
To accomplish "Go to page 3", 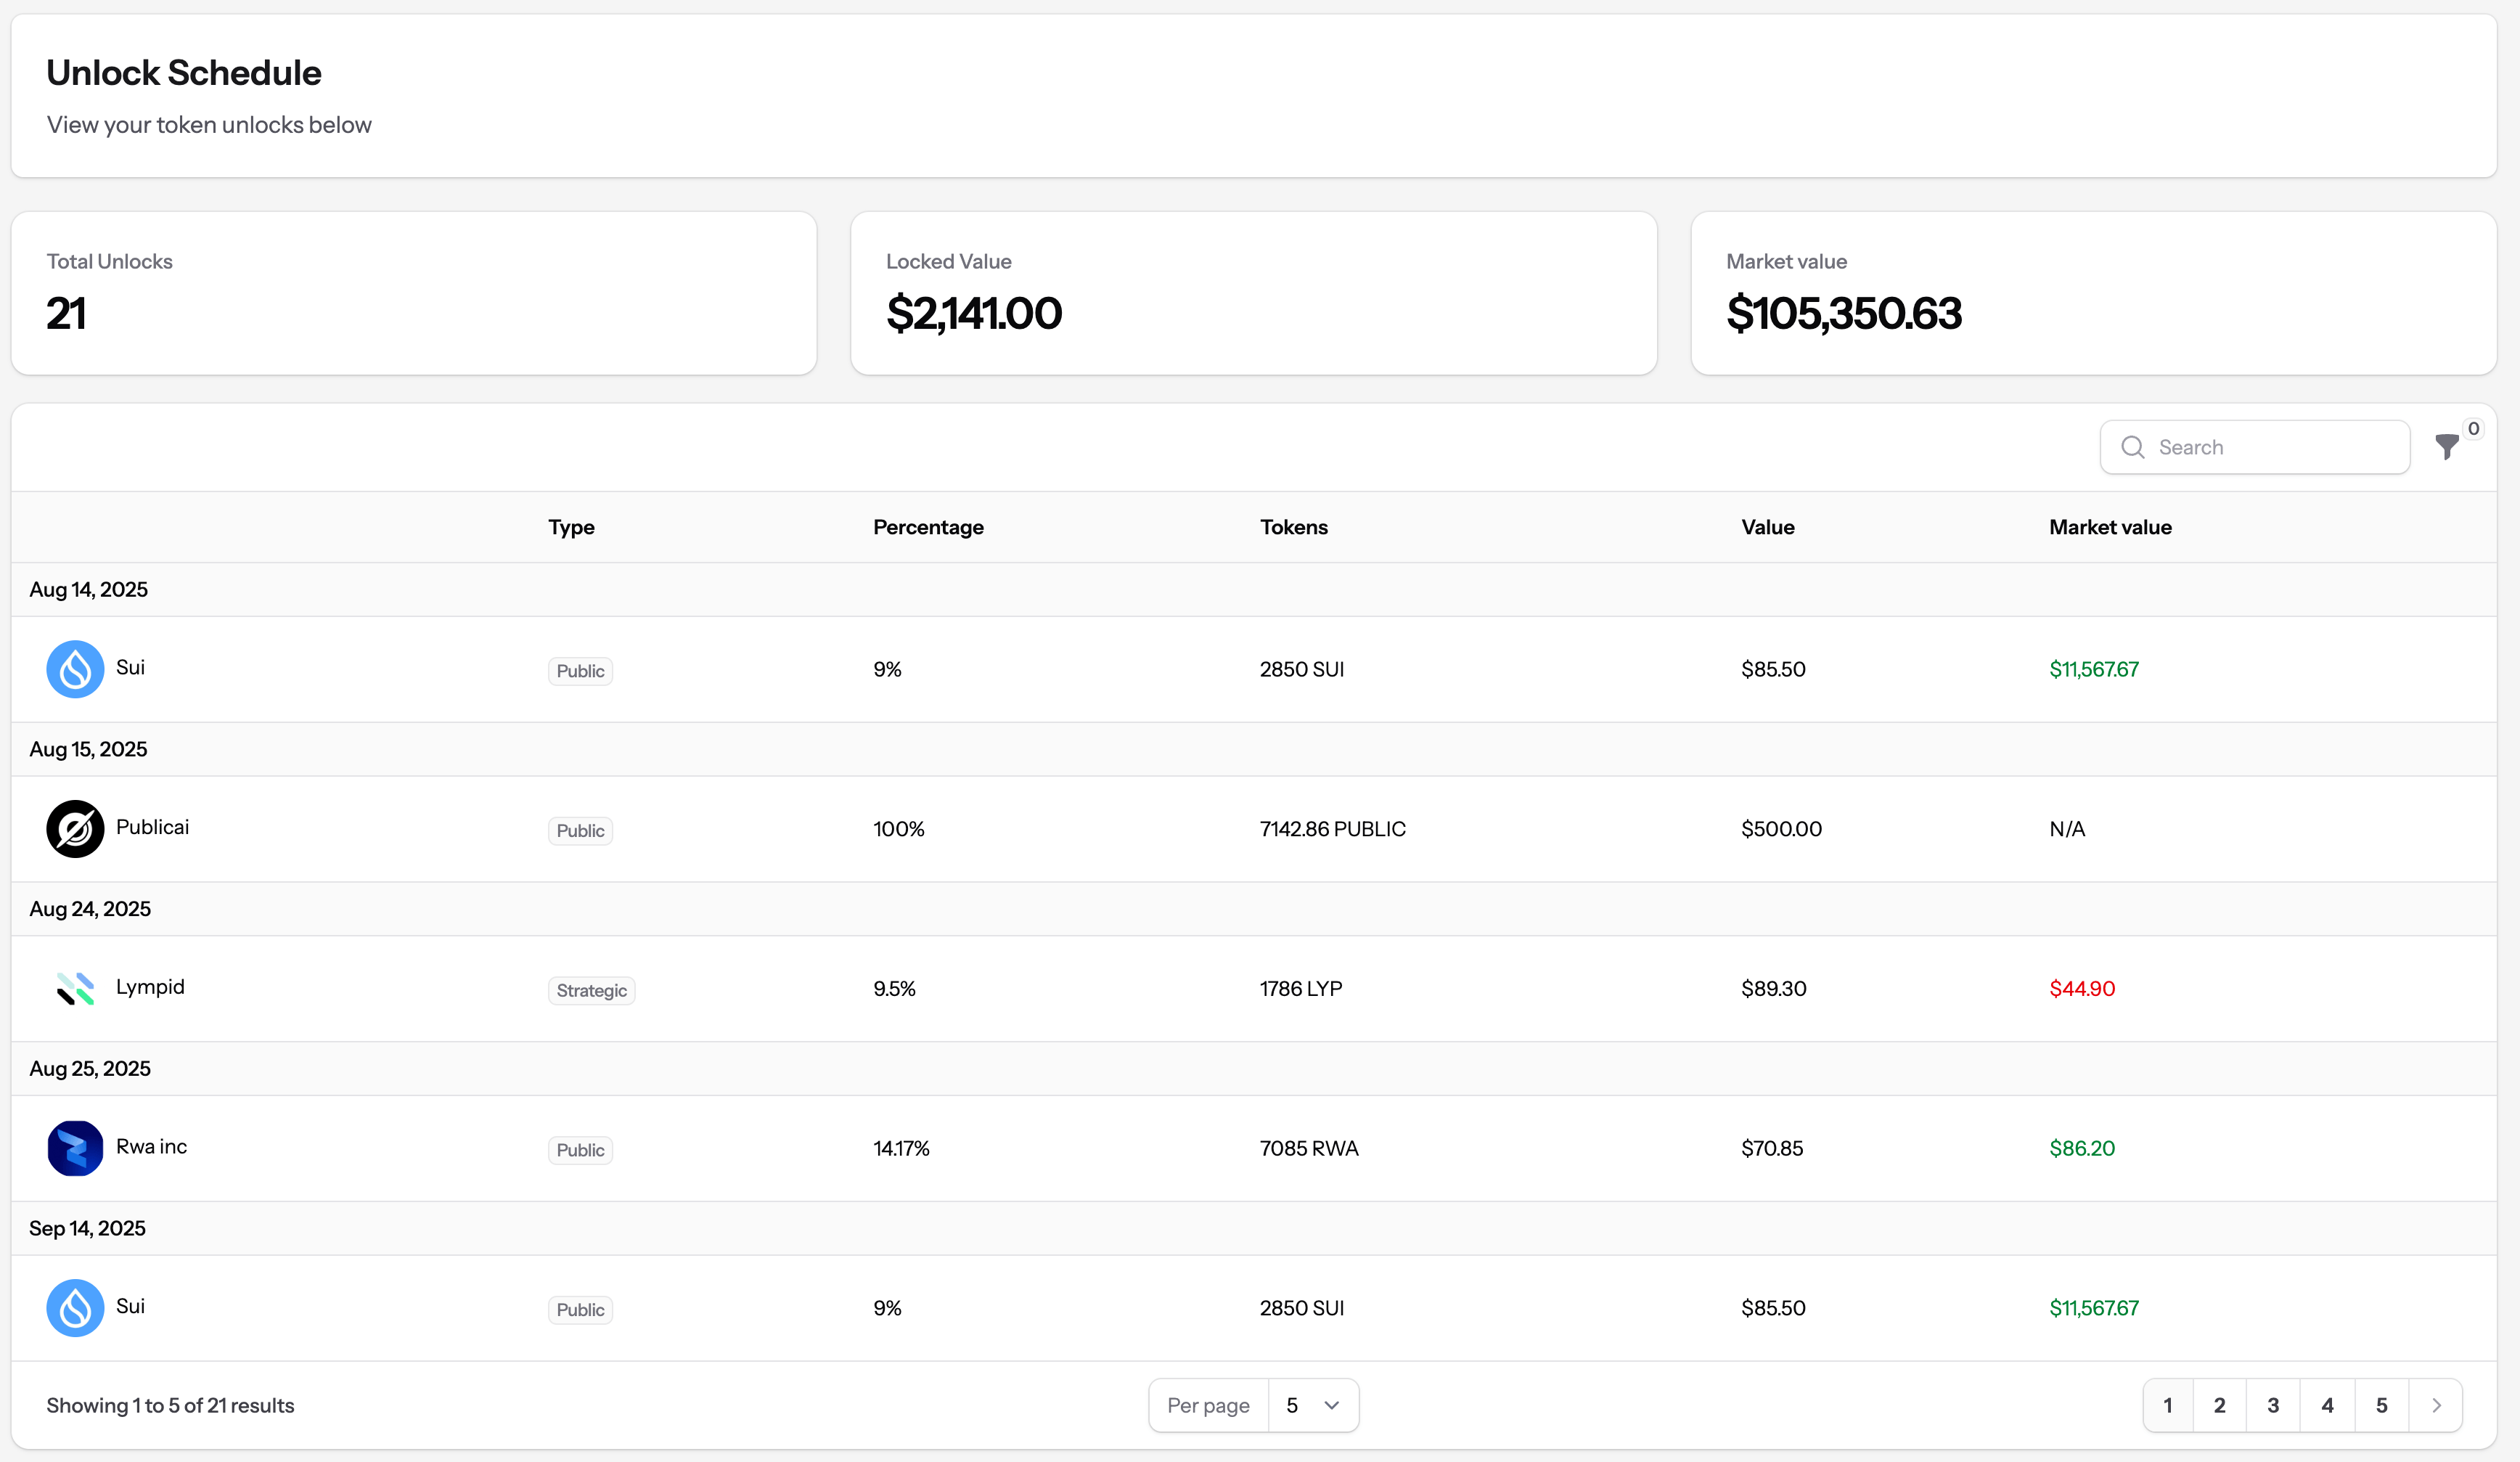I will 2273,1405.
